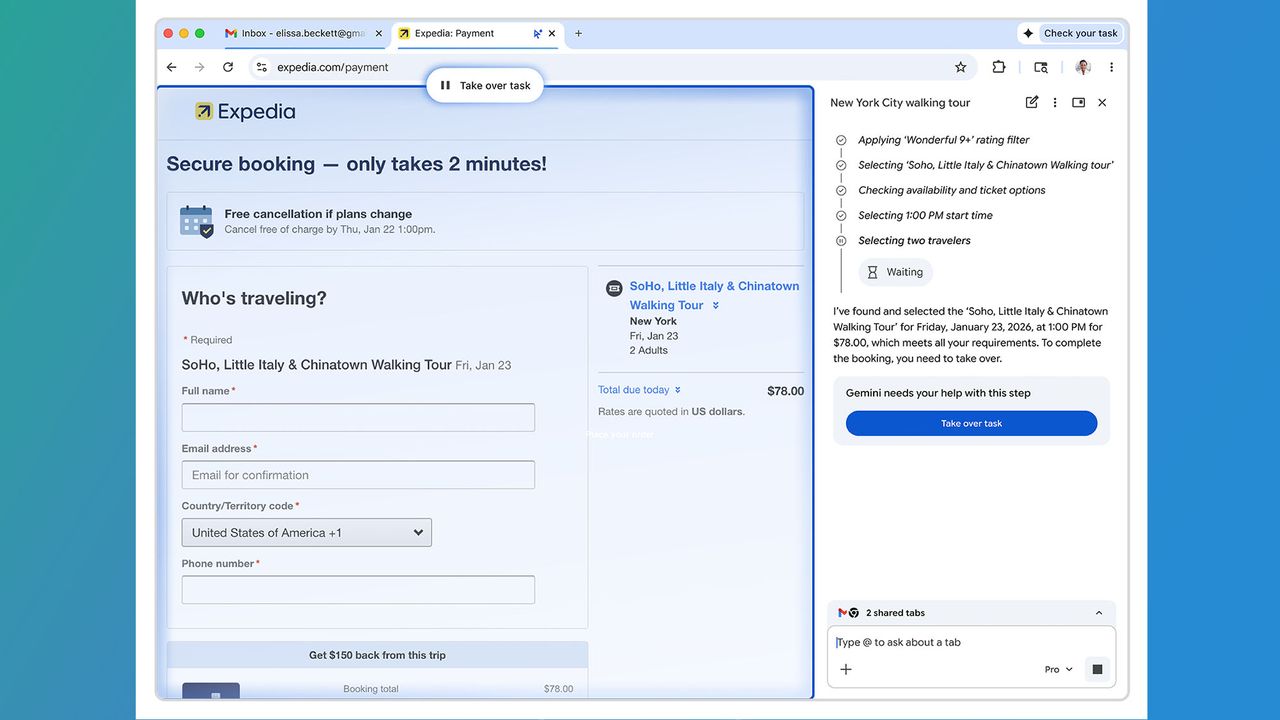Image resolution: width=1280 pixels, height=720 pixels.
Task: Click the plus icon in Gemini prompt box
Action: 846,668
